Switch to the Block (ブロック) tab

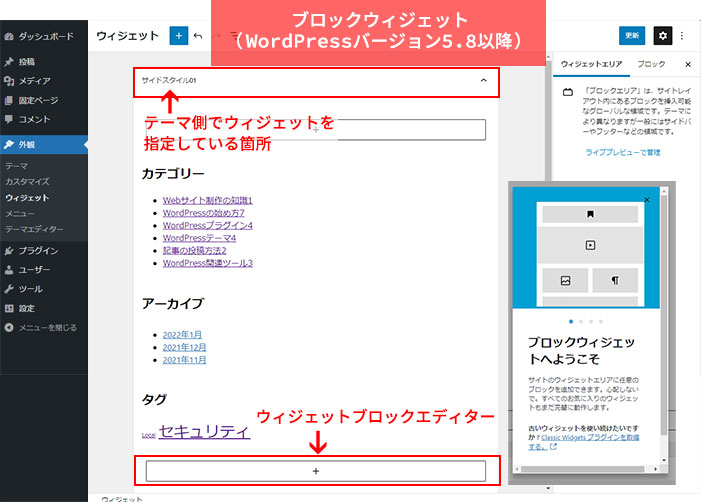[x=651, y=64]
